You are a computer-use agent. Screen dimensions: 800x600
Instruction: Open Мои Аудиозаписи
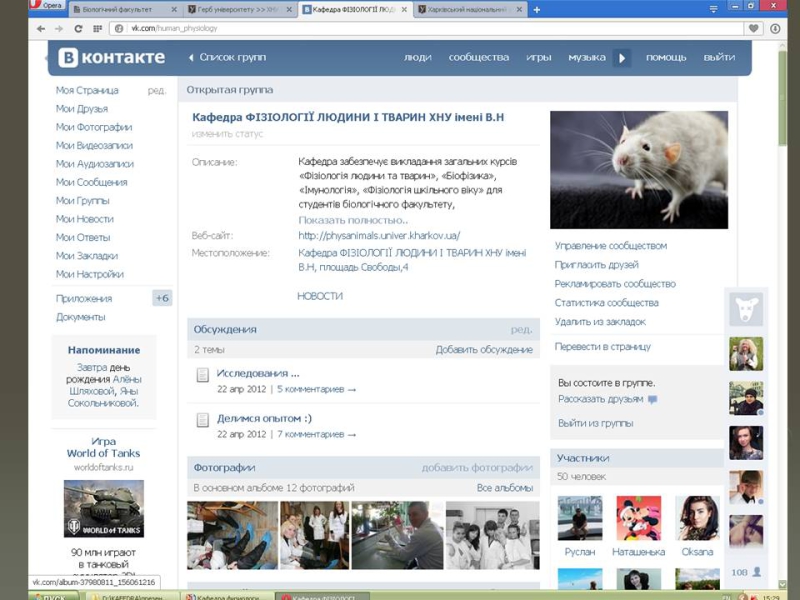[95, 164]
